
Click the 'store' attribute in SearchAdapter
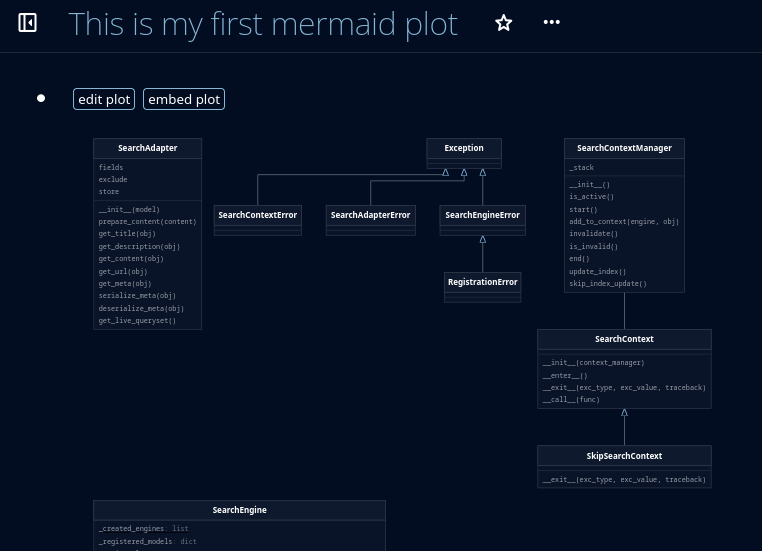tap(109, 191)
